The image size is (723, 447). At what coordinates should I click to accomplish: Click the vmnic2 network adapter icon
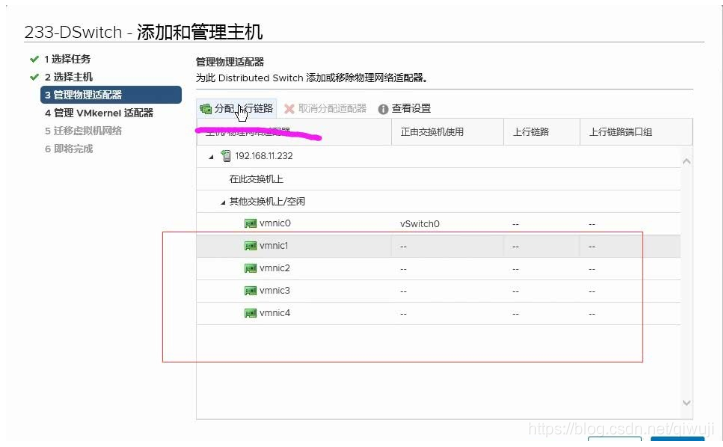pos(250,268)
